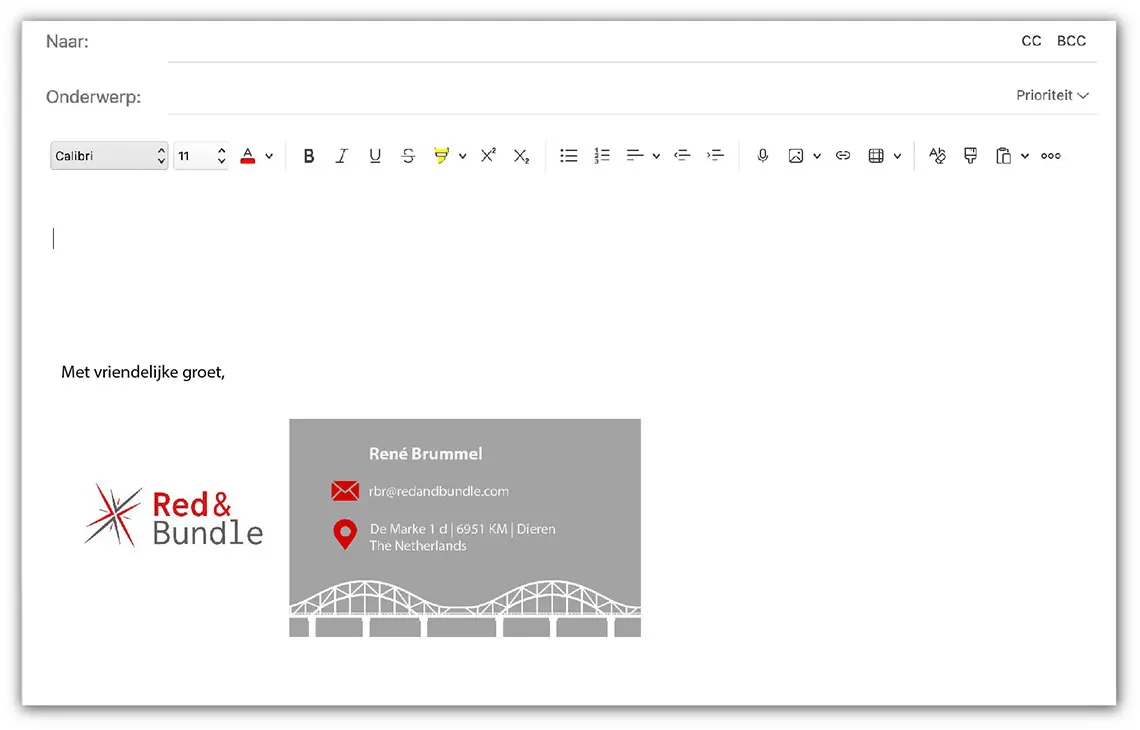The width and height of the screenshot is (1140, 730).
Task: Apply superscript formatting
Action: 488,156
